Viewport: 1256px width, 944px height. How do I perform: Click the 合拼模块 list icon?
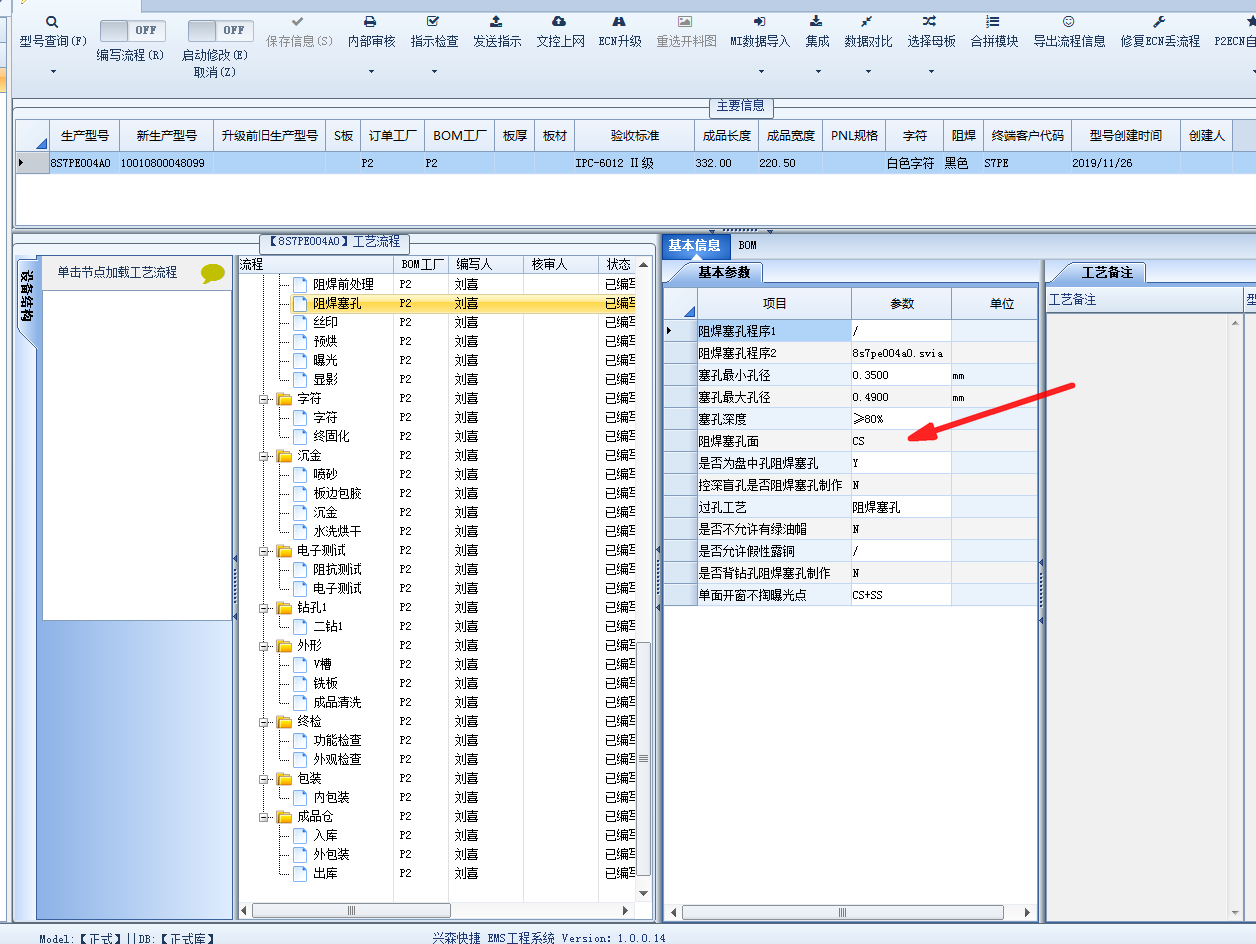993,21
